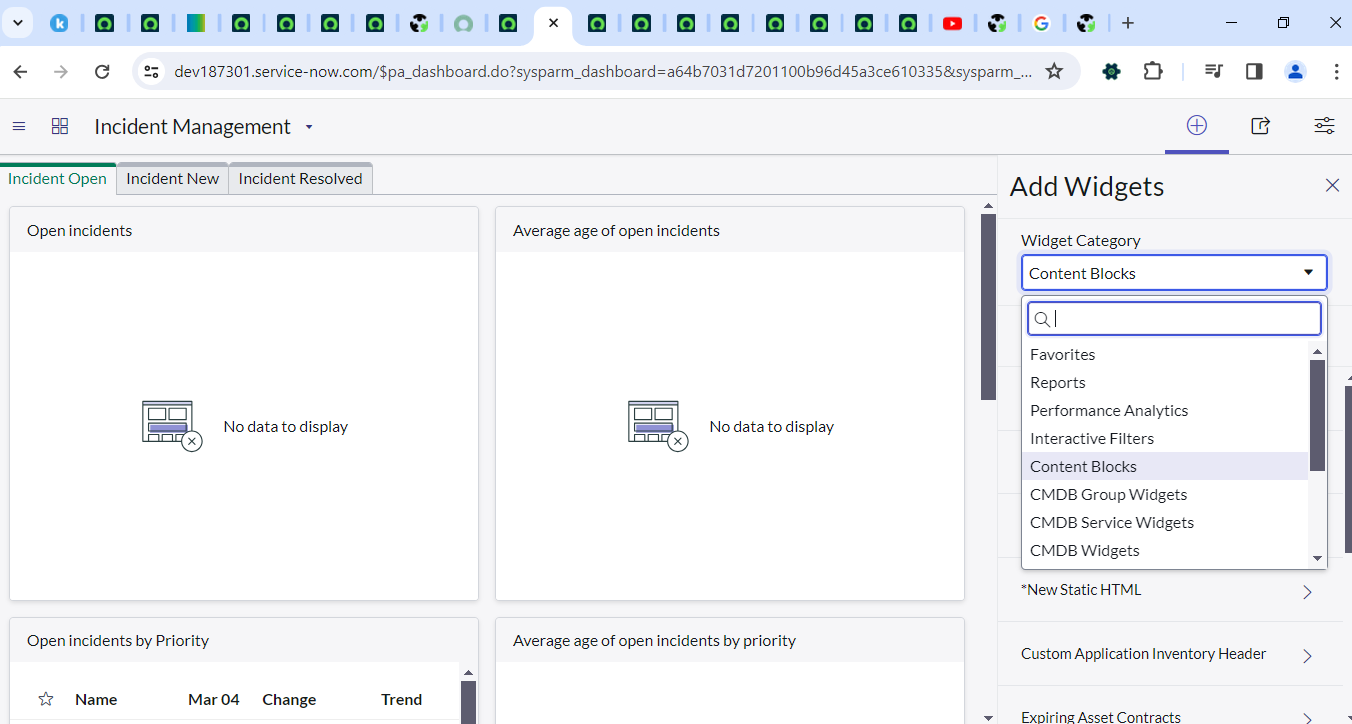Viewport: 1352px width, 724px height.
Task: Click the category list scrollbar up arrow
Action: pos(1317,351)
